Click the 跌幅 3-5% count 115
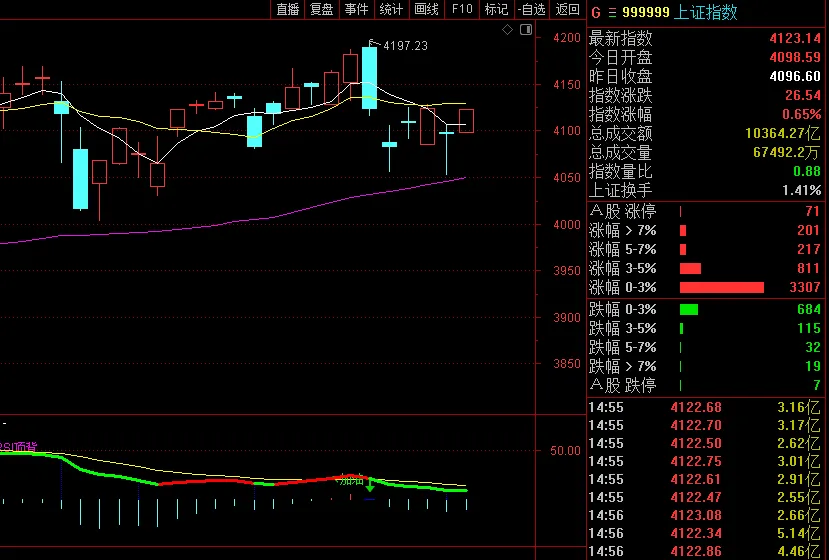 click(x=809, y=328)
